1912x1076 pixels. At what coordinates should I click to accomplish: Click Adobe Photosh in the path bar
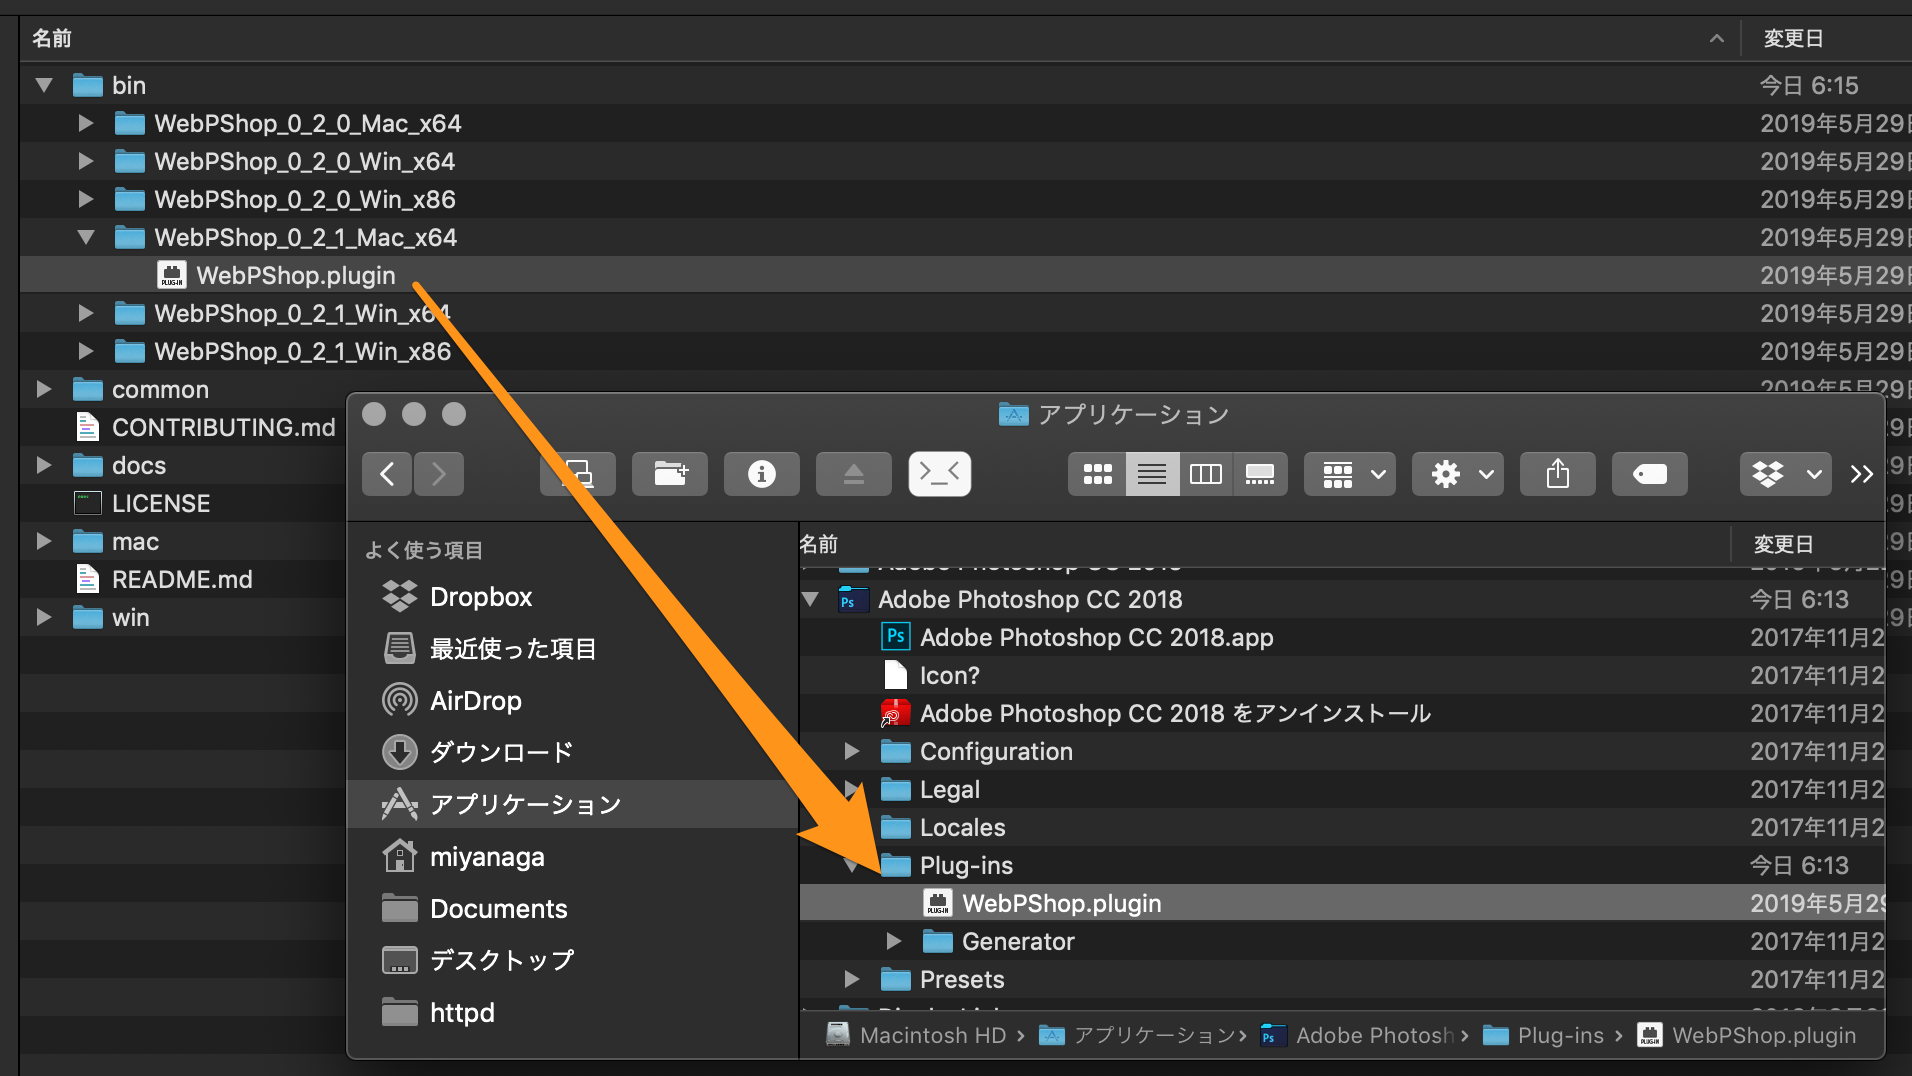click(x=1357, y=1035)
